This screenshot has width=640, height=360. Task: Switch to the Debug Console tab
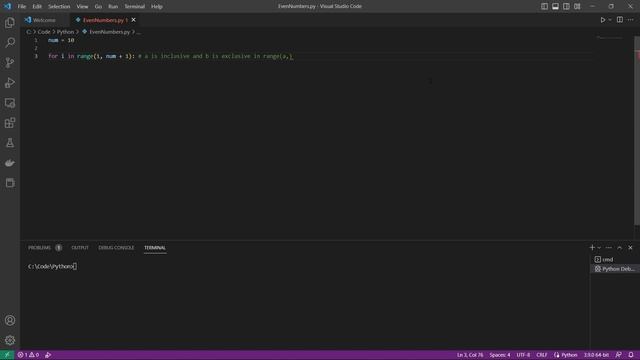point(116,248)
